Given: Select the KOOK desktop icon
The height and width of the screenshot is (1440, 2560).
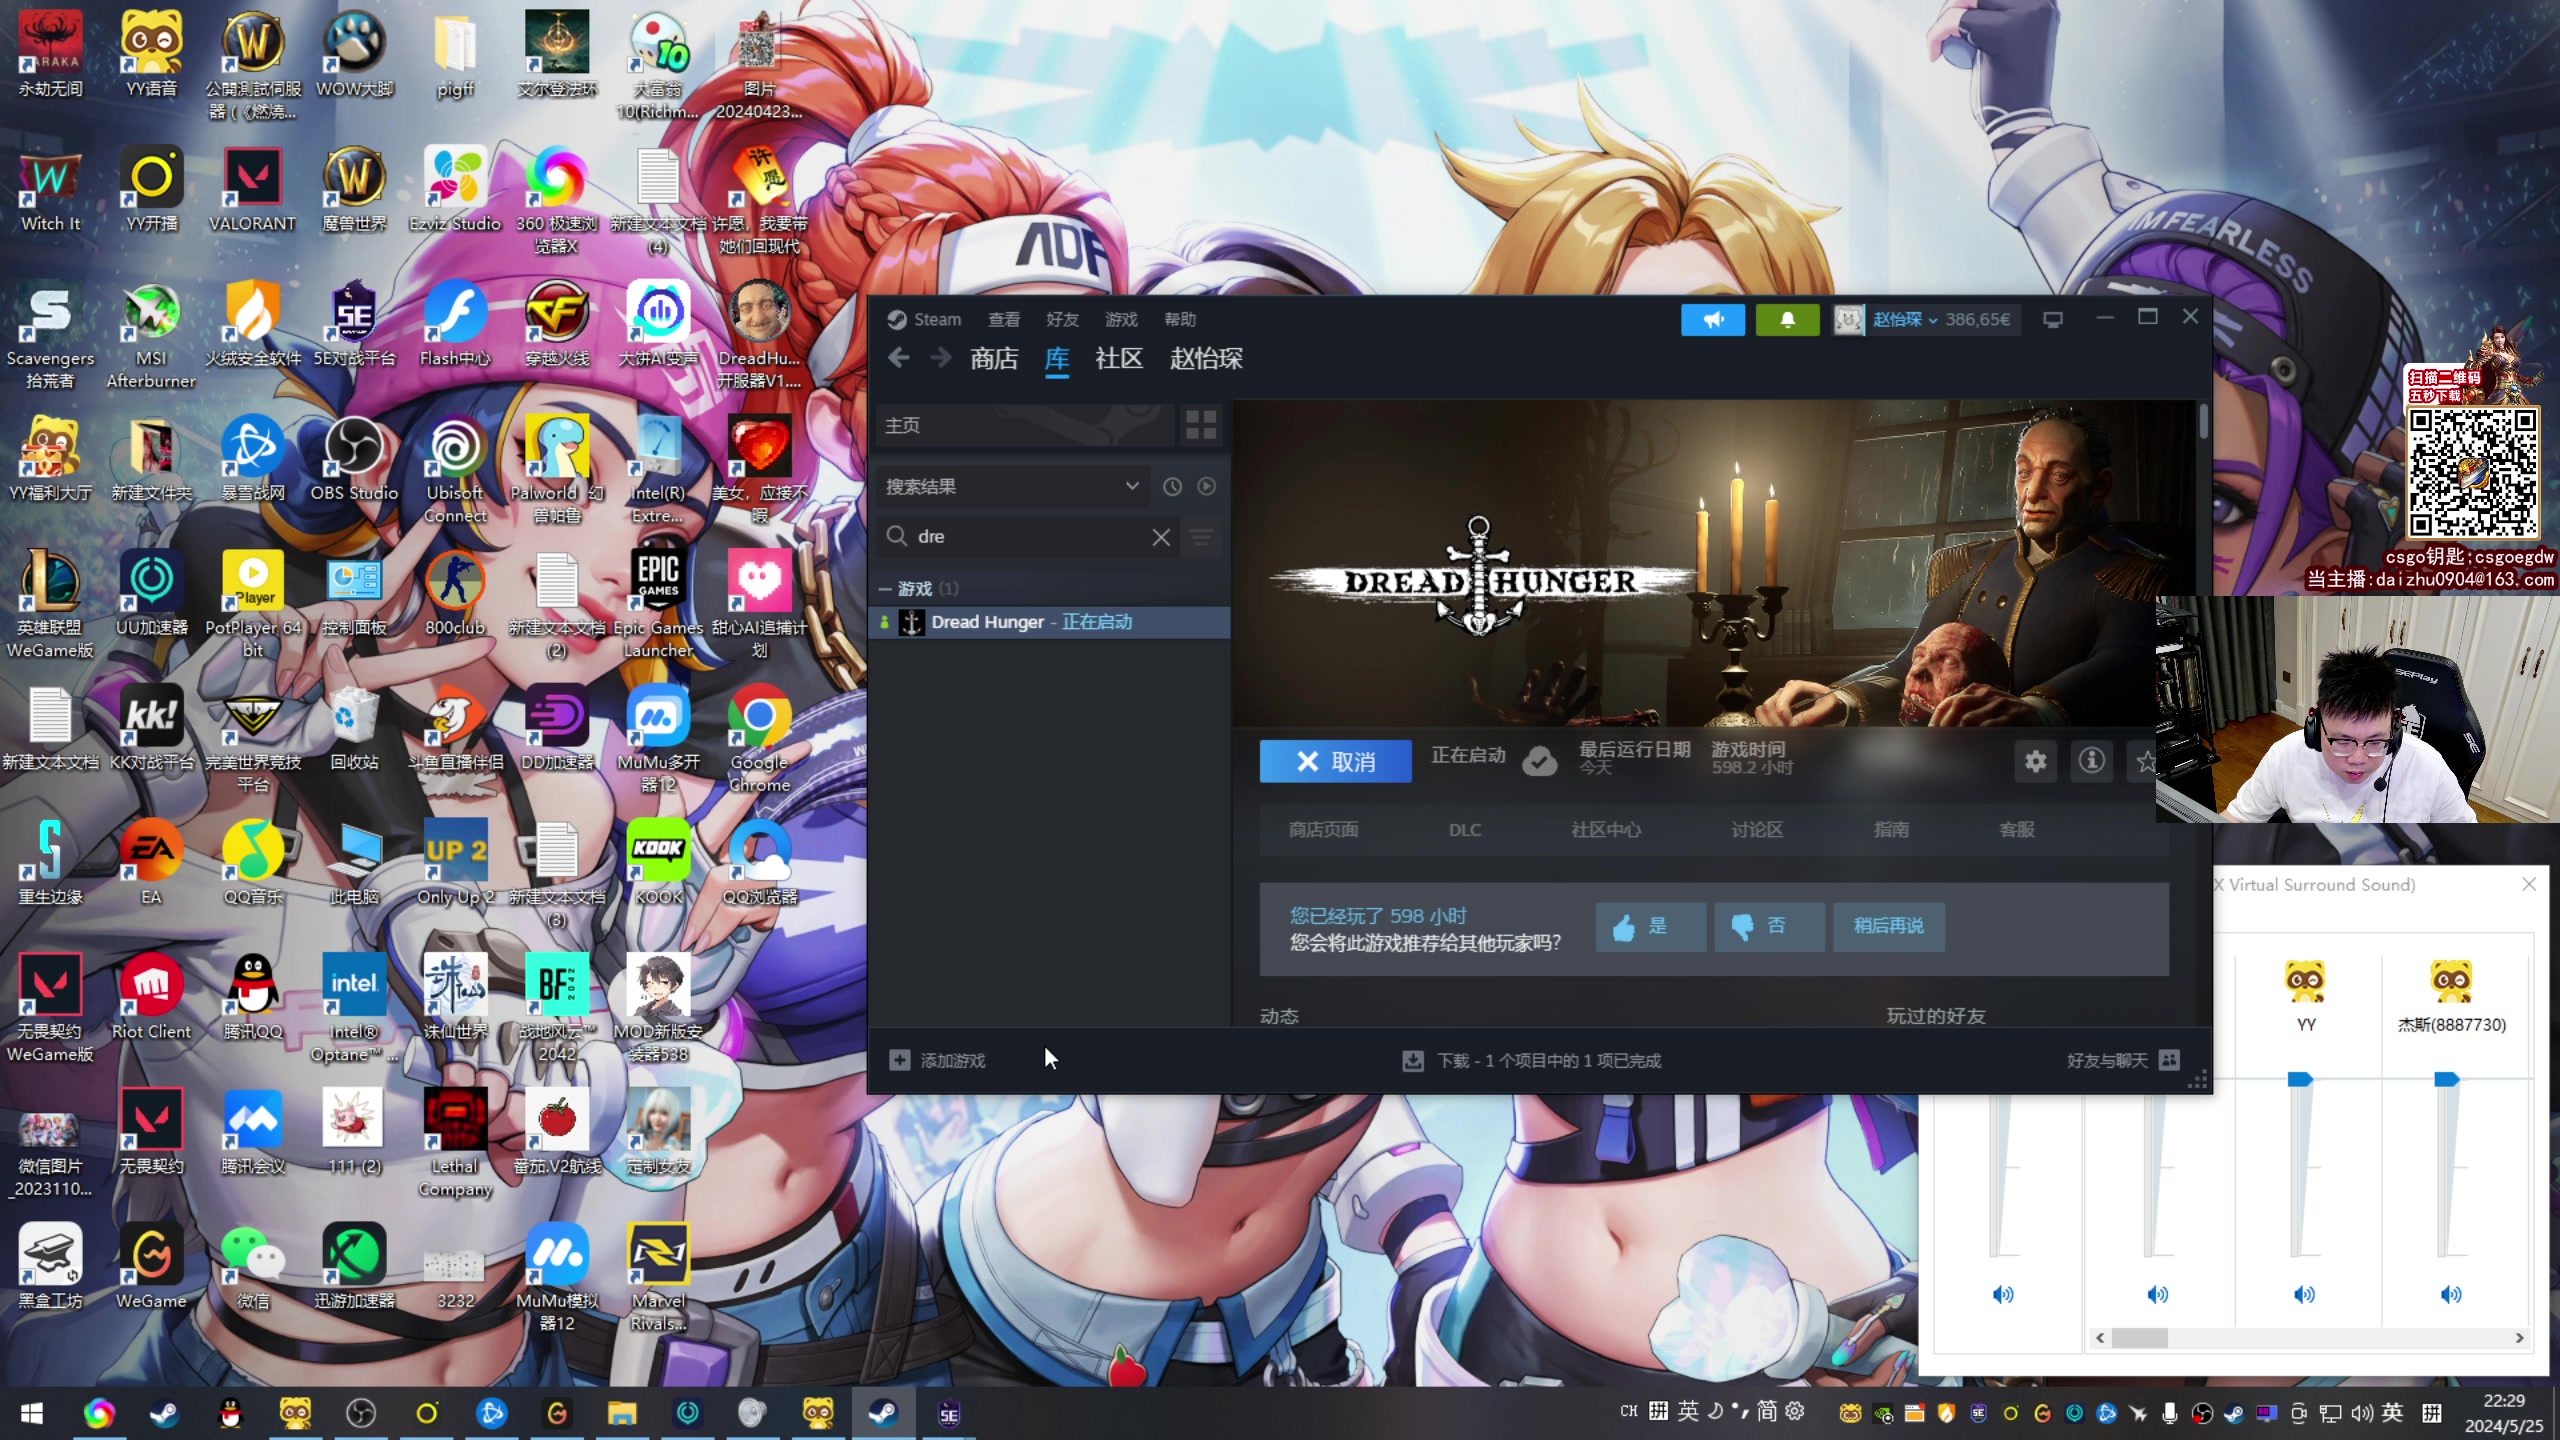Looking at the screenshot, I should click(658, 862).
